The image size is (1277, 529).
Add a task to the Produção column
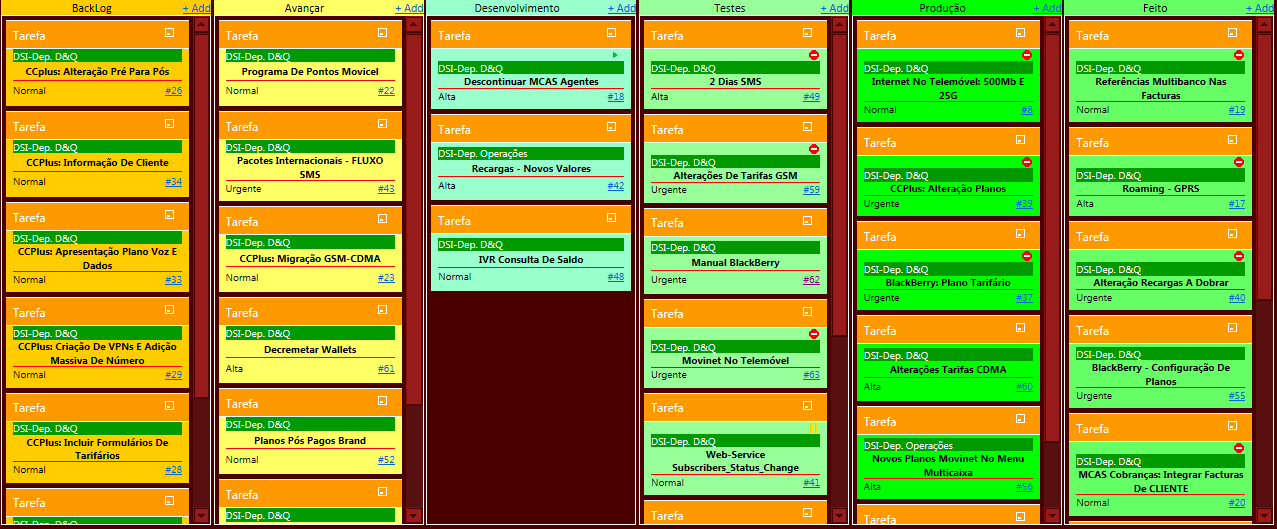click(x=1047, y=8)
